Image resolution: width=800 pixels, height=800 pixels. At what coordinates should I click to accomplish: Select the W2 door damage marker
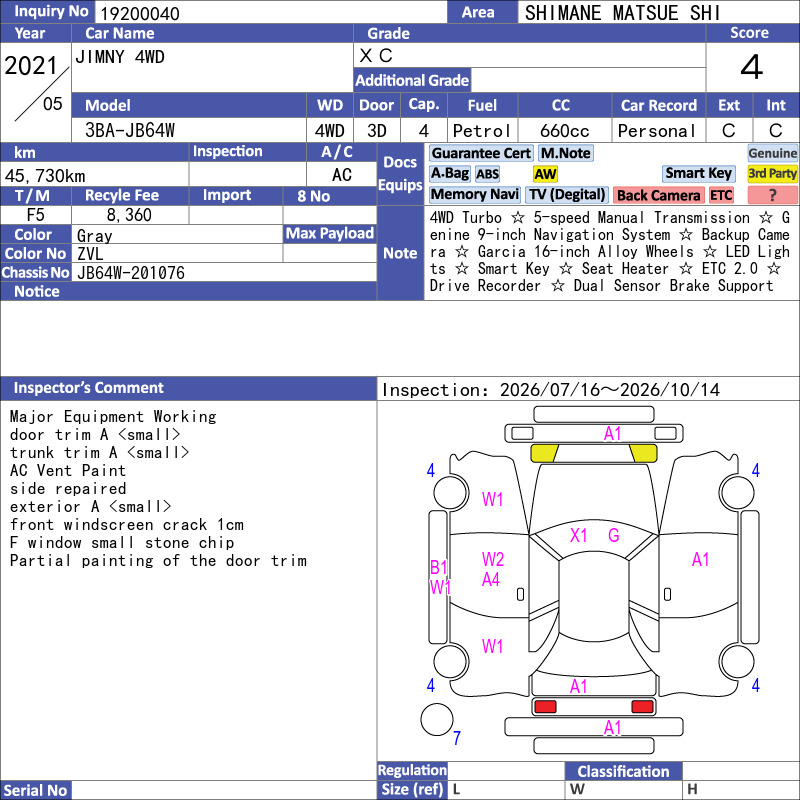pos(492,559)
